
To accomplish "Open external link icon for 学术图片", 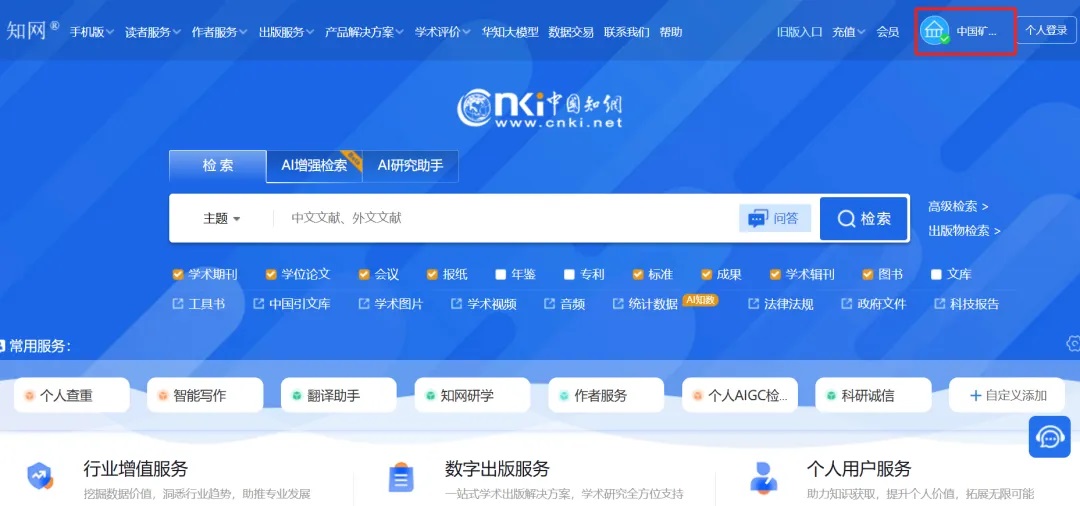I will point(364,304).
